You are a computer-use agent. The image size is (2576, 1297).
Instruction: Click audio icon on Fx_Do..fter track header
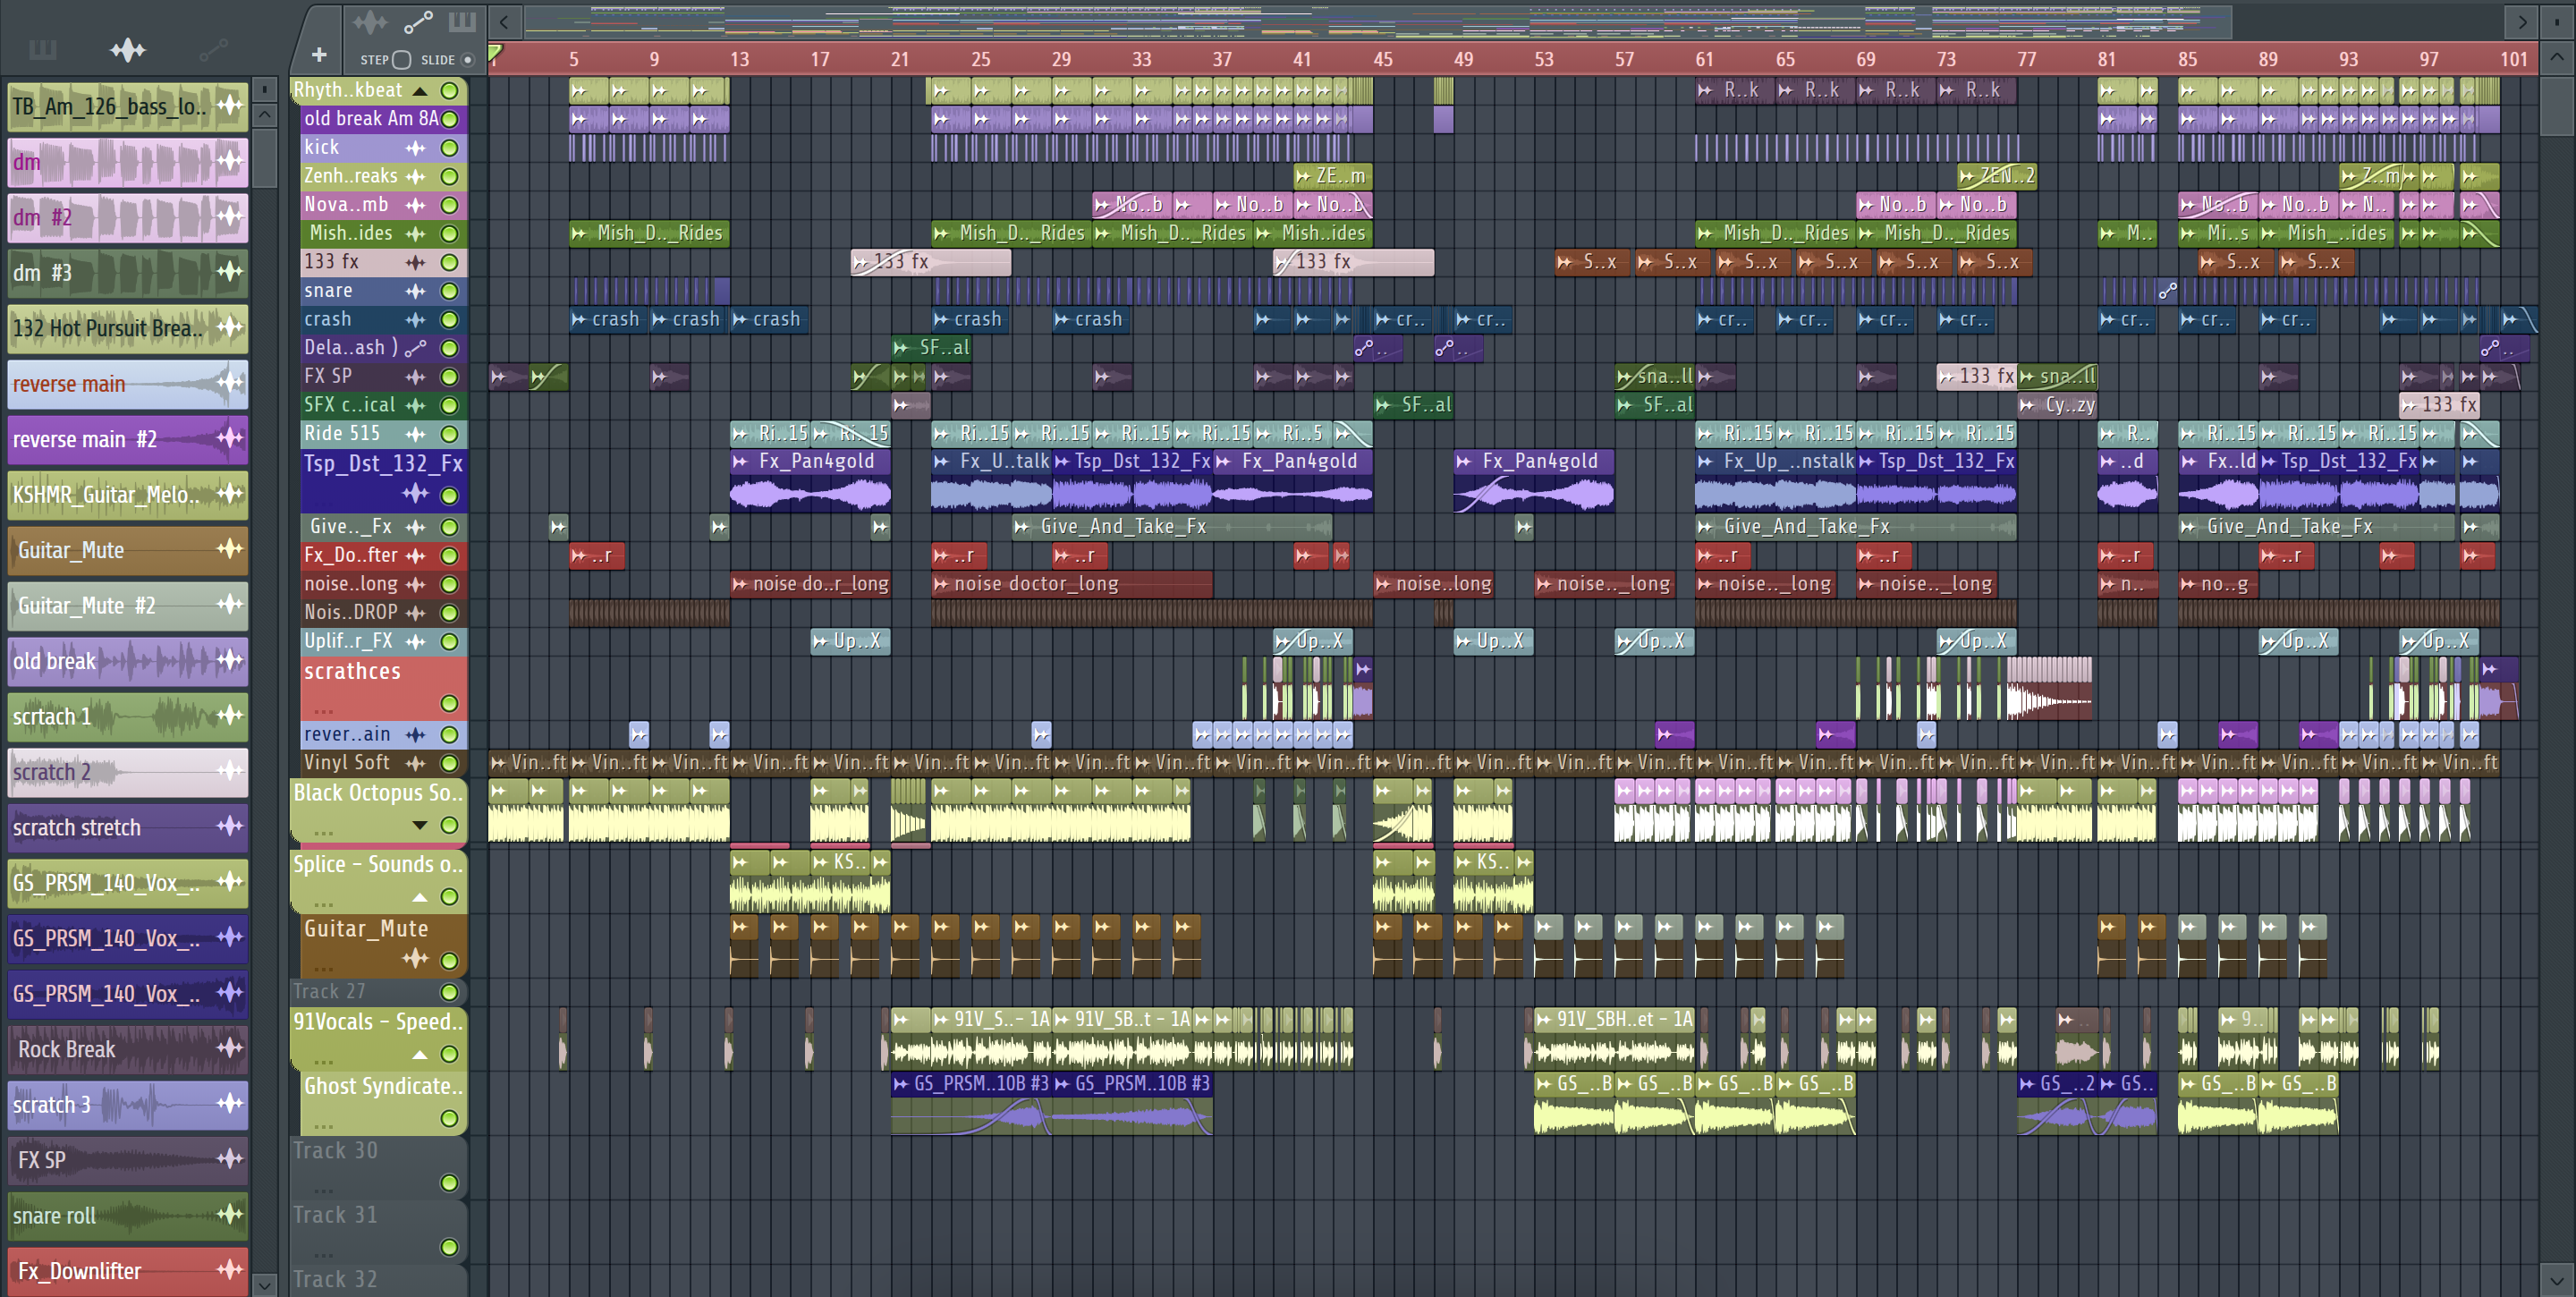pyautogui.click(x=415, y=556)
